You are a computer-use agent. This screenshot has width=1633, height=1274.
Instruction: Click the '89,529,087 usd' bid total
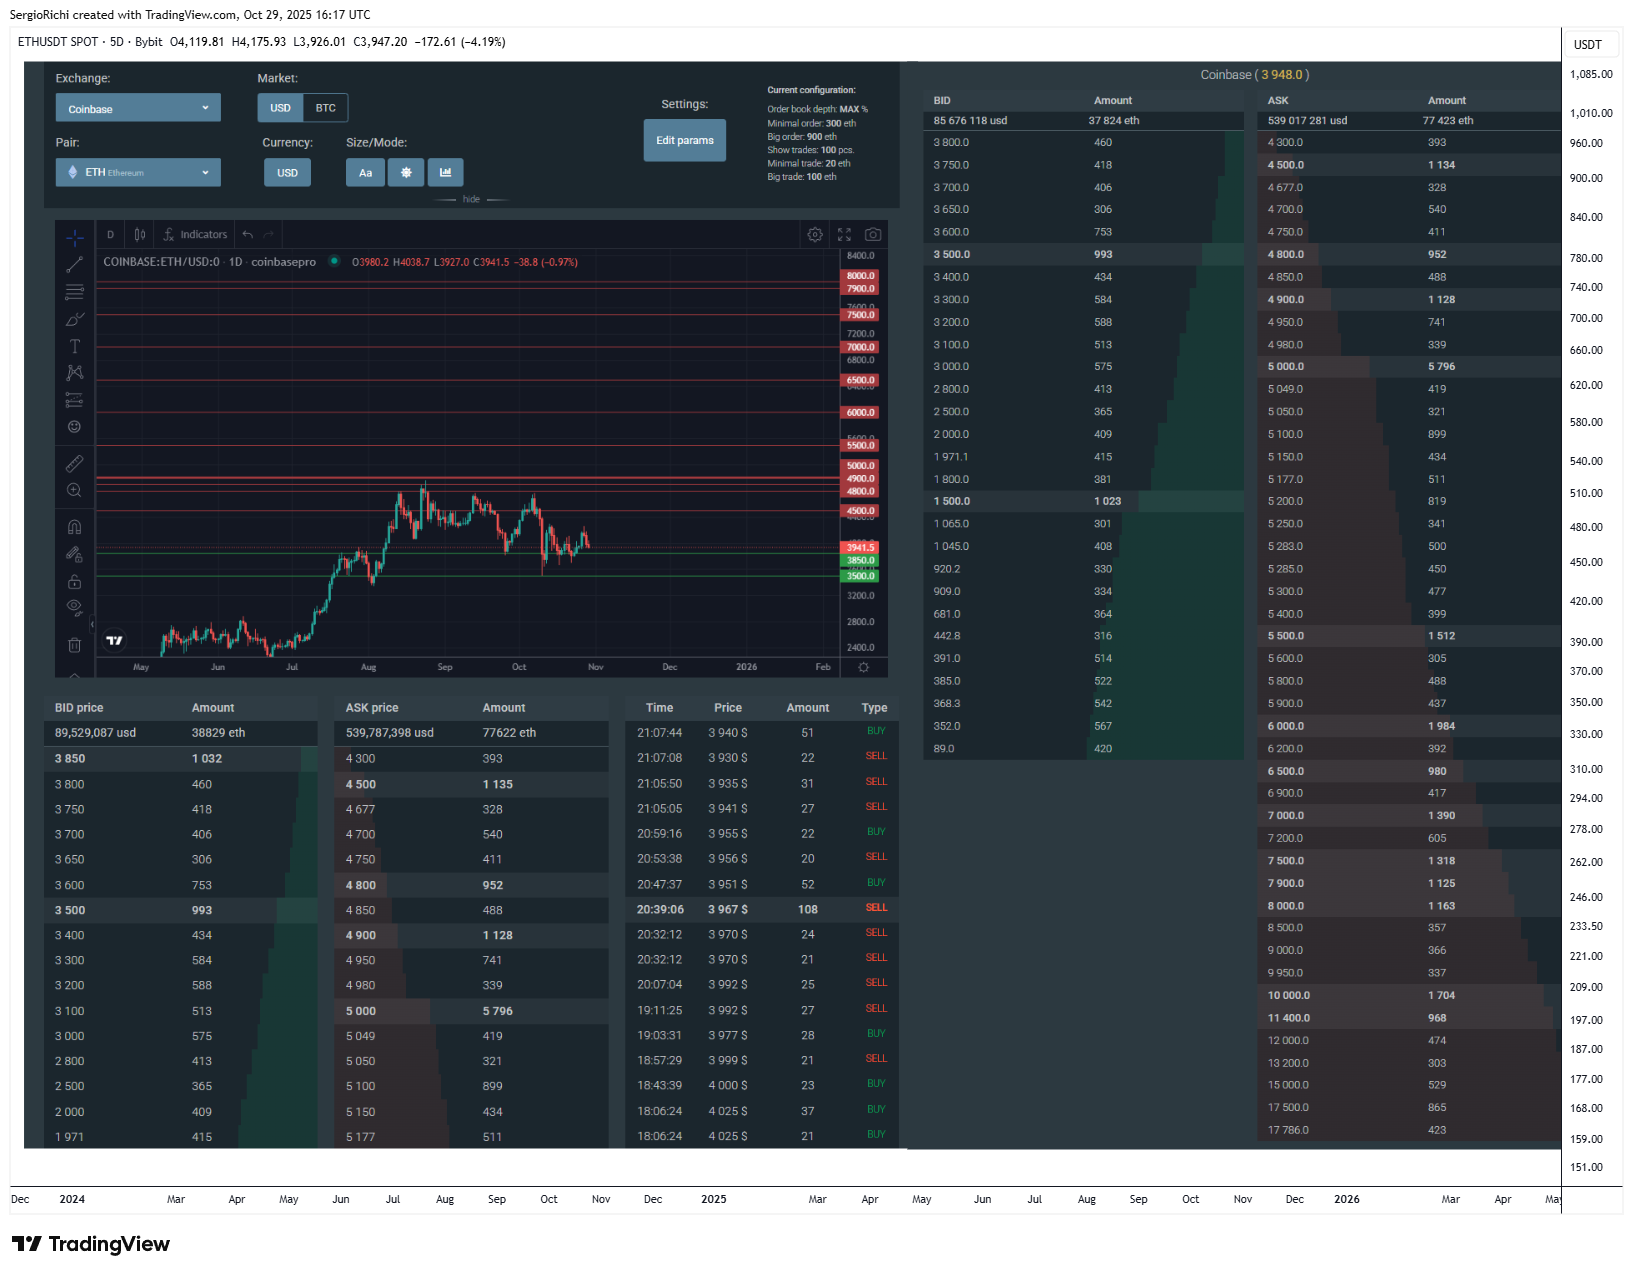[95, 733]
